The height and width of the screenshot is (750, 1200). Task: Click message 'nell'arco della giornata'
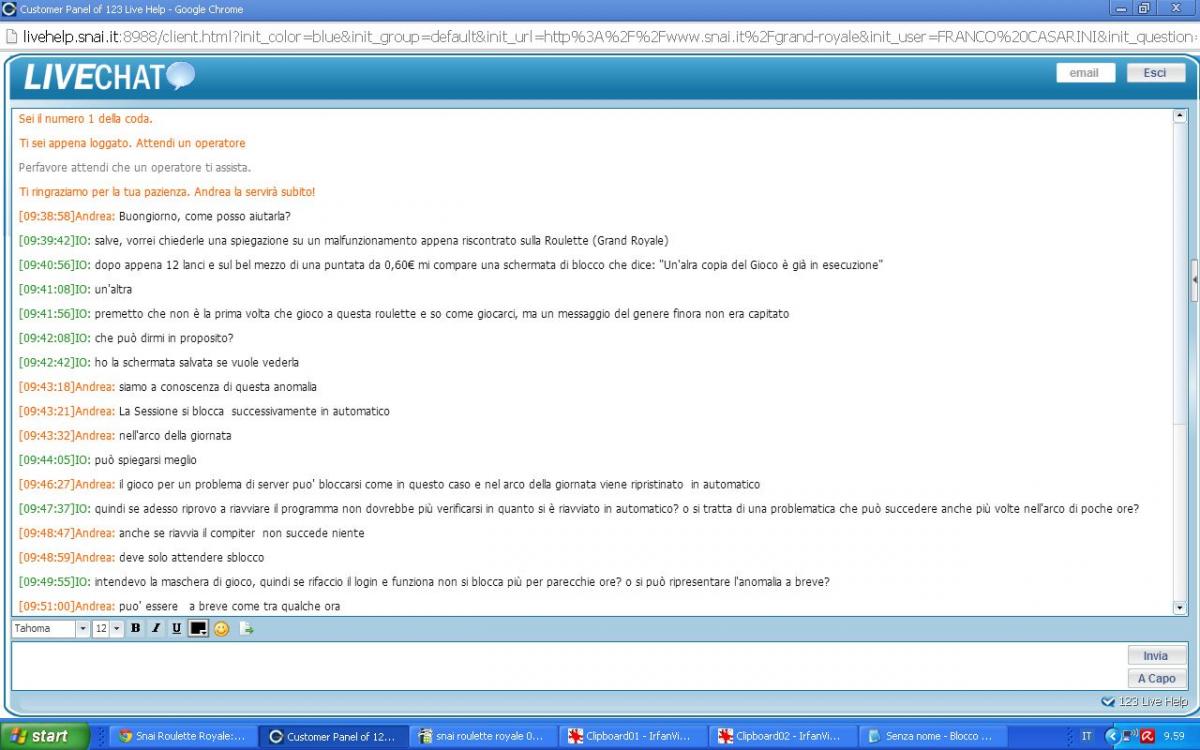pyautogui.click(x=175, y=436)
